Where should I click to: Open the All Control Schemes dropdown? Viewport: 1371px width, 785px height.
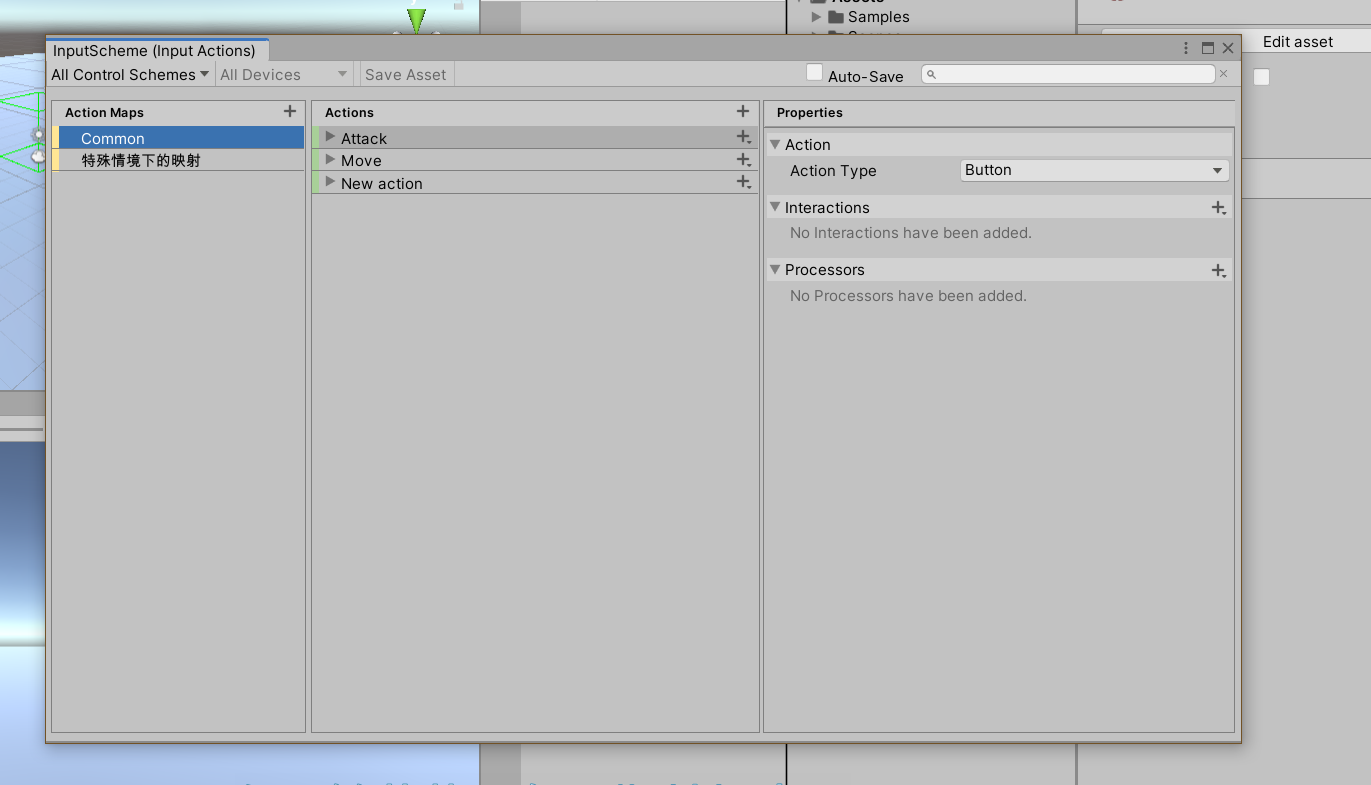point(129,73)
